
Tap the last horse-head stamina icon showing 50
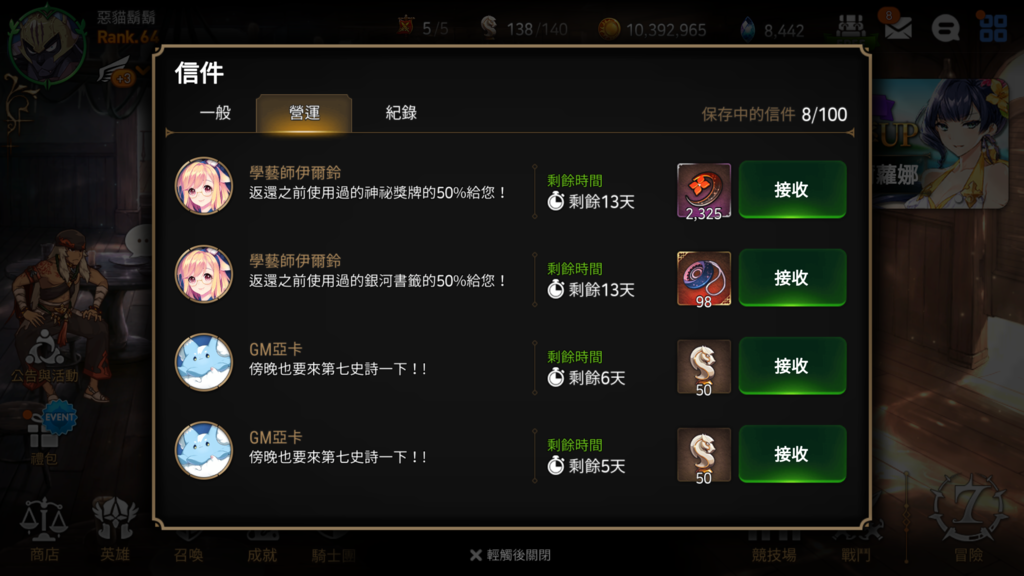[x=704, y=455]
